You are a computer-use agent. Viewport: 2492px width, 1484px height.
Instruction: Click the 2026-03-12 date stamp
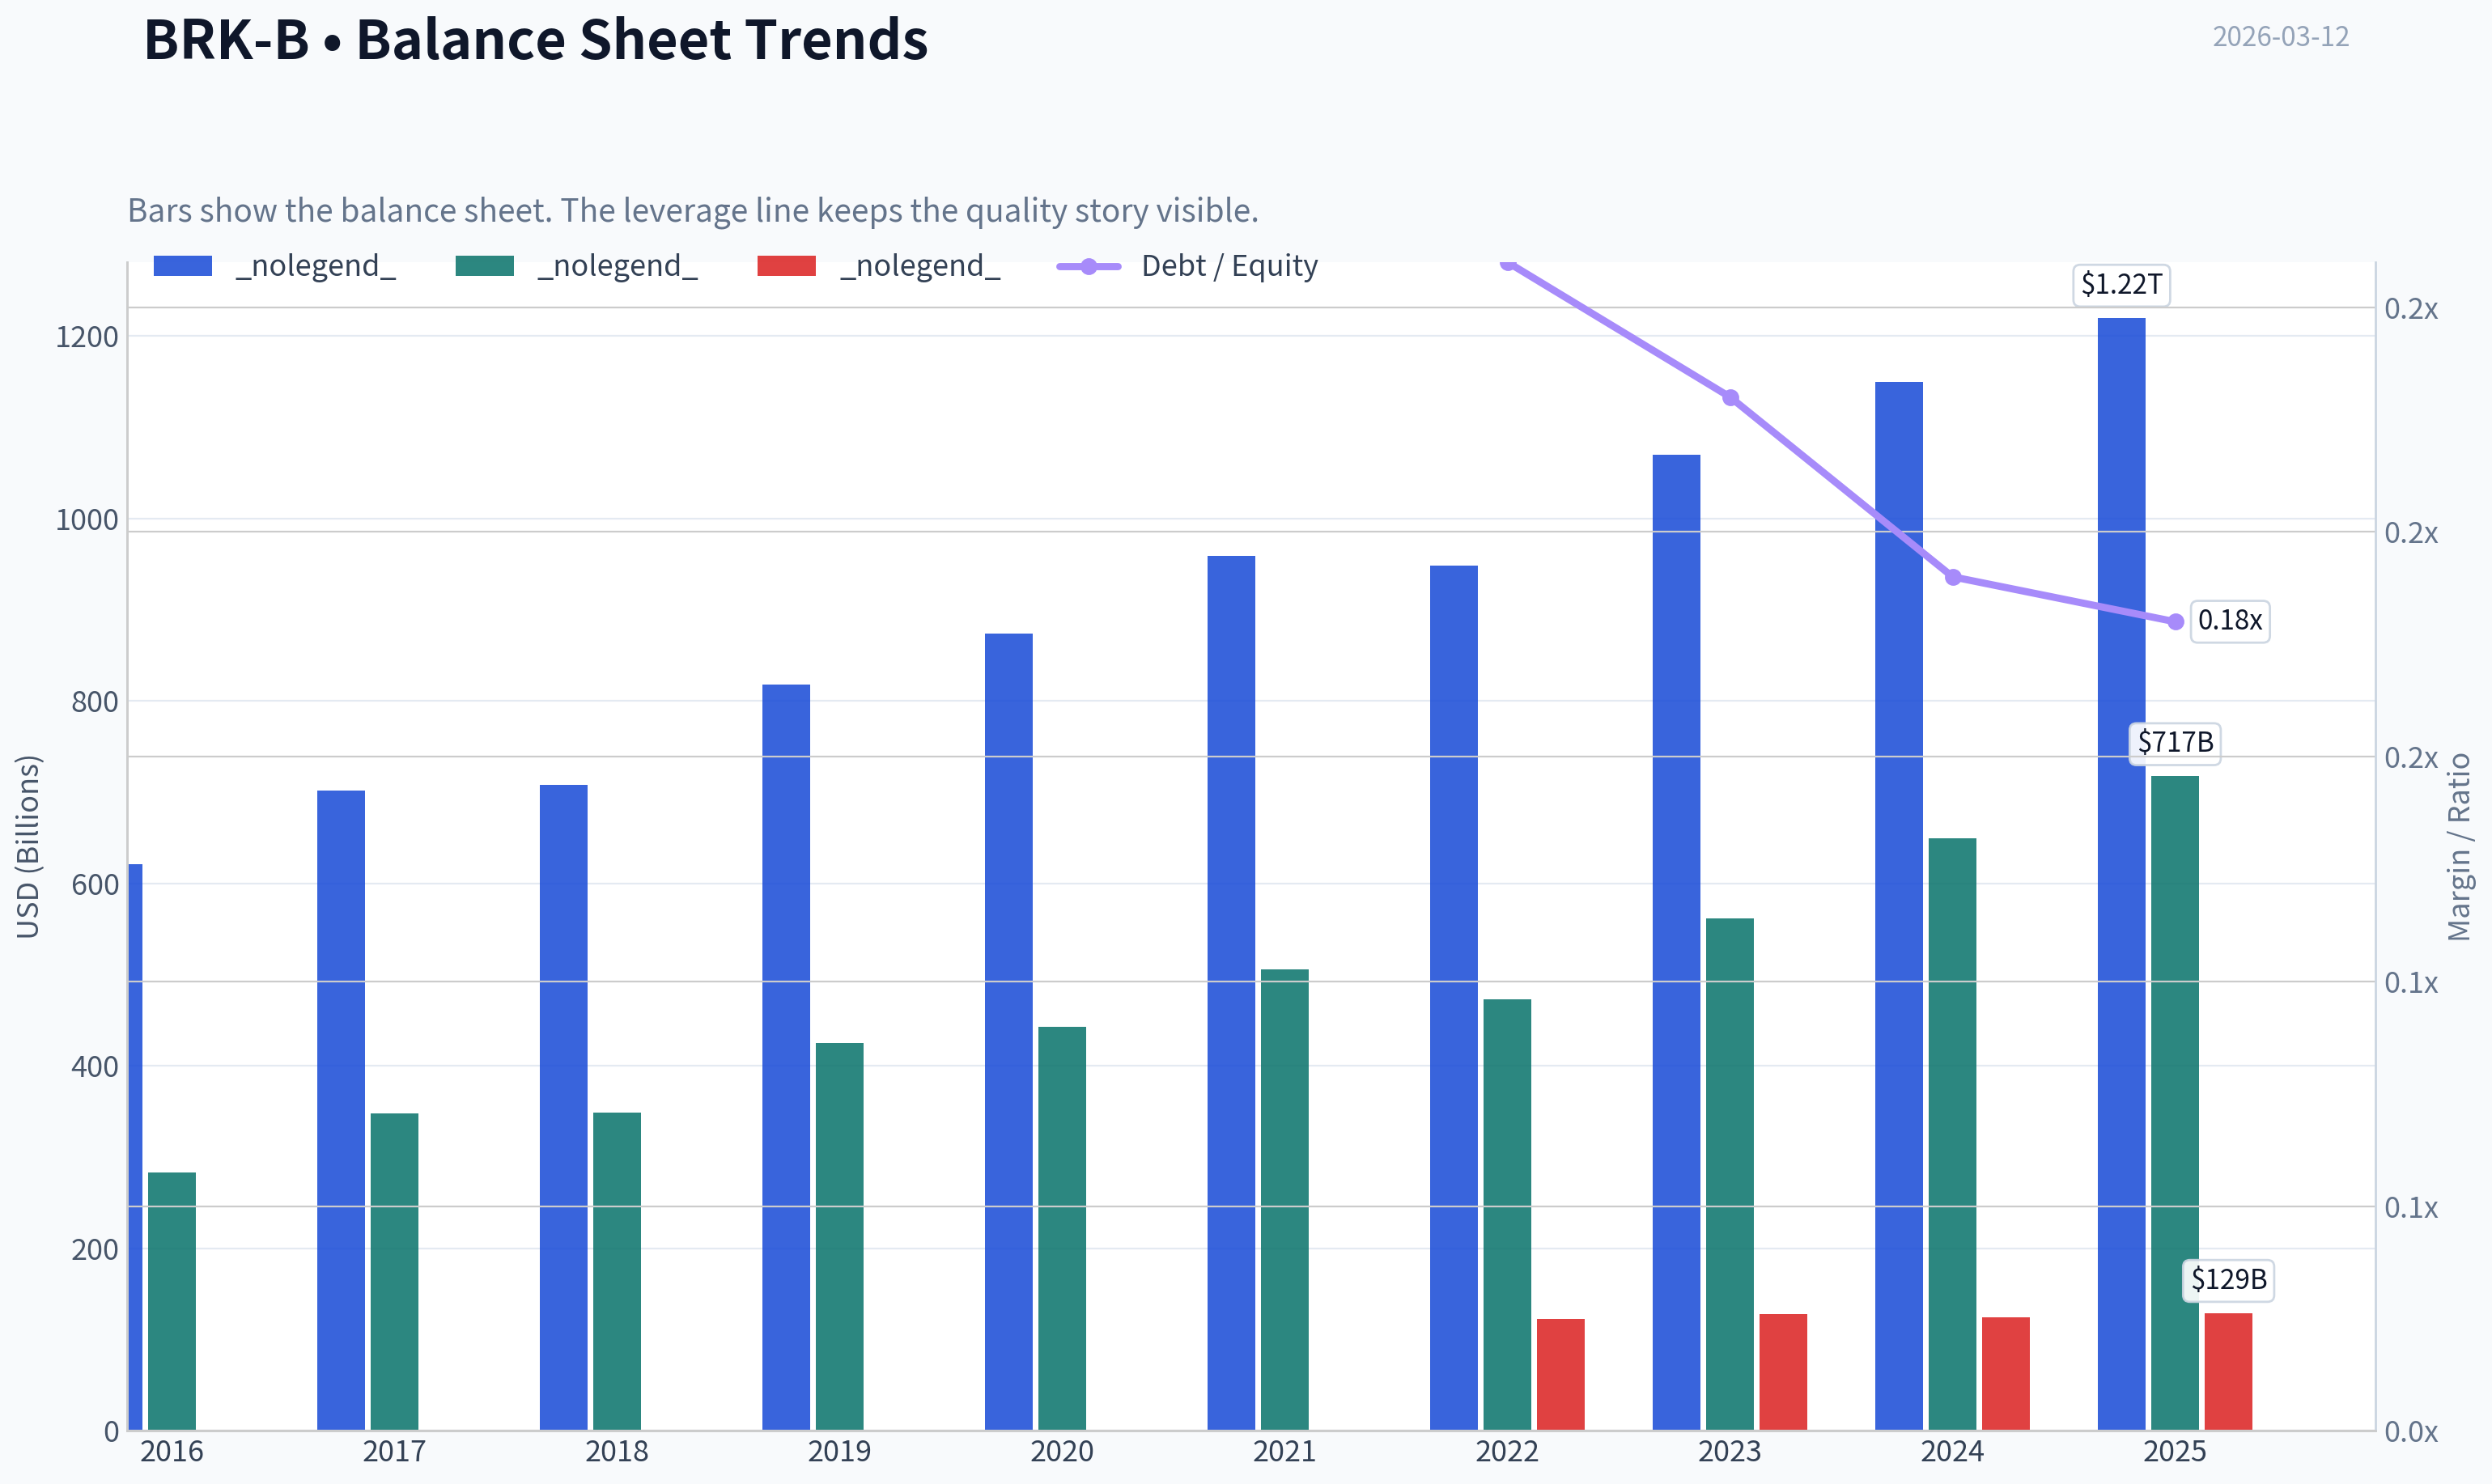[x=2280, y=36]
